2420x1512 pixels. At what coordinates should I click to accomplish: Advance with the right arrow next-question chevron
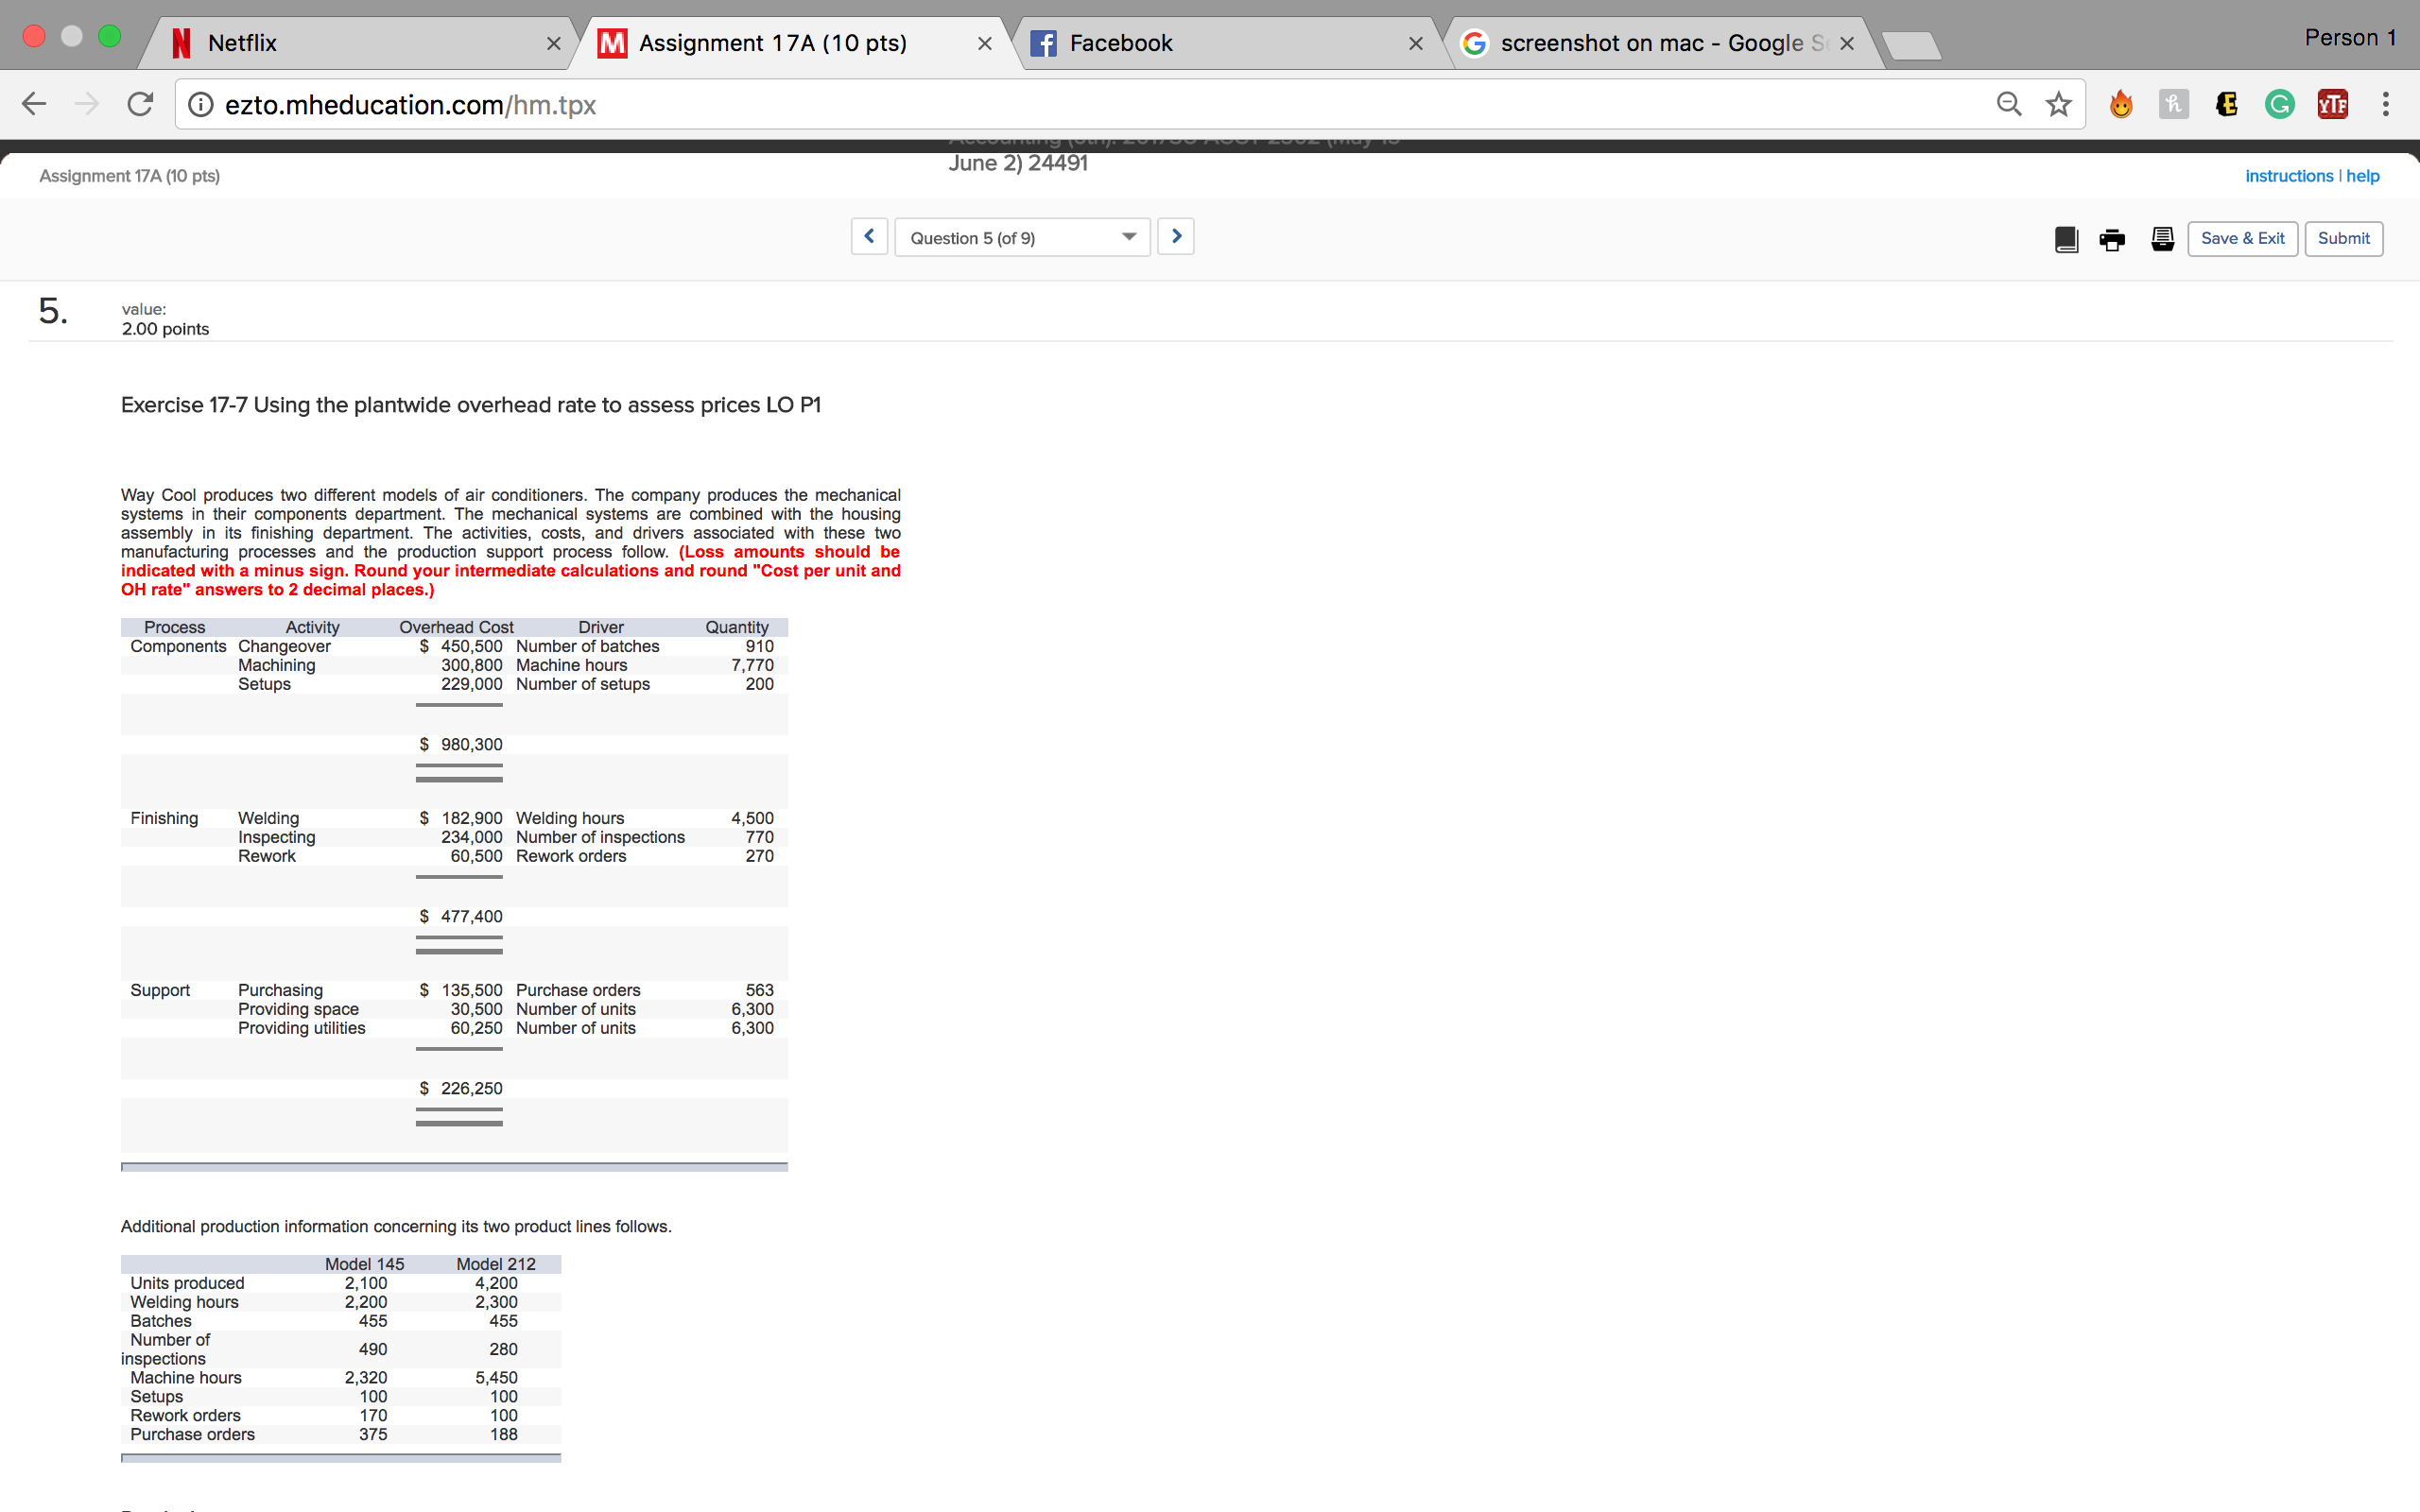[x=1175, y=236]
